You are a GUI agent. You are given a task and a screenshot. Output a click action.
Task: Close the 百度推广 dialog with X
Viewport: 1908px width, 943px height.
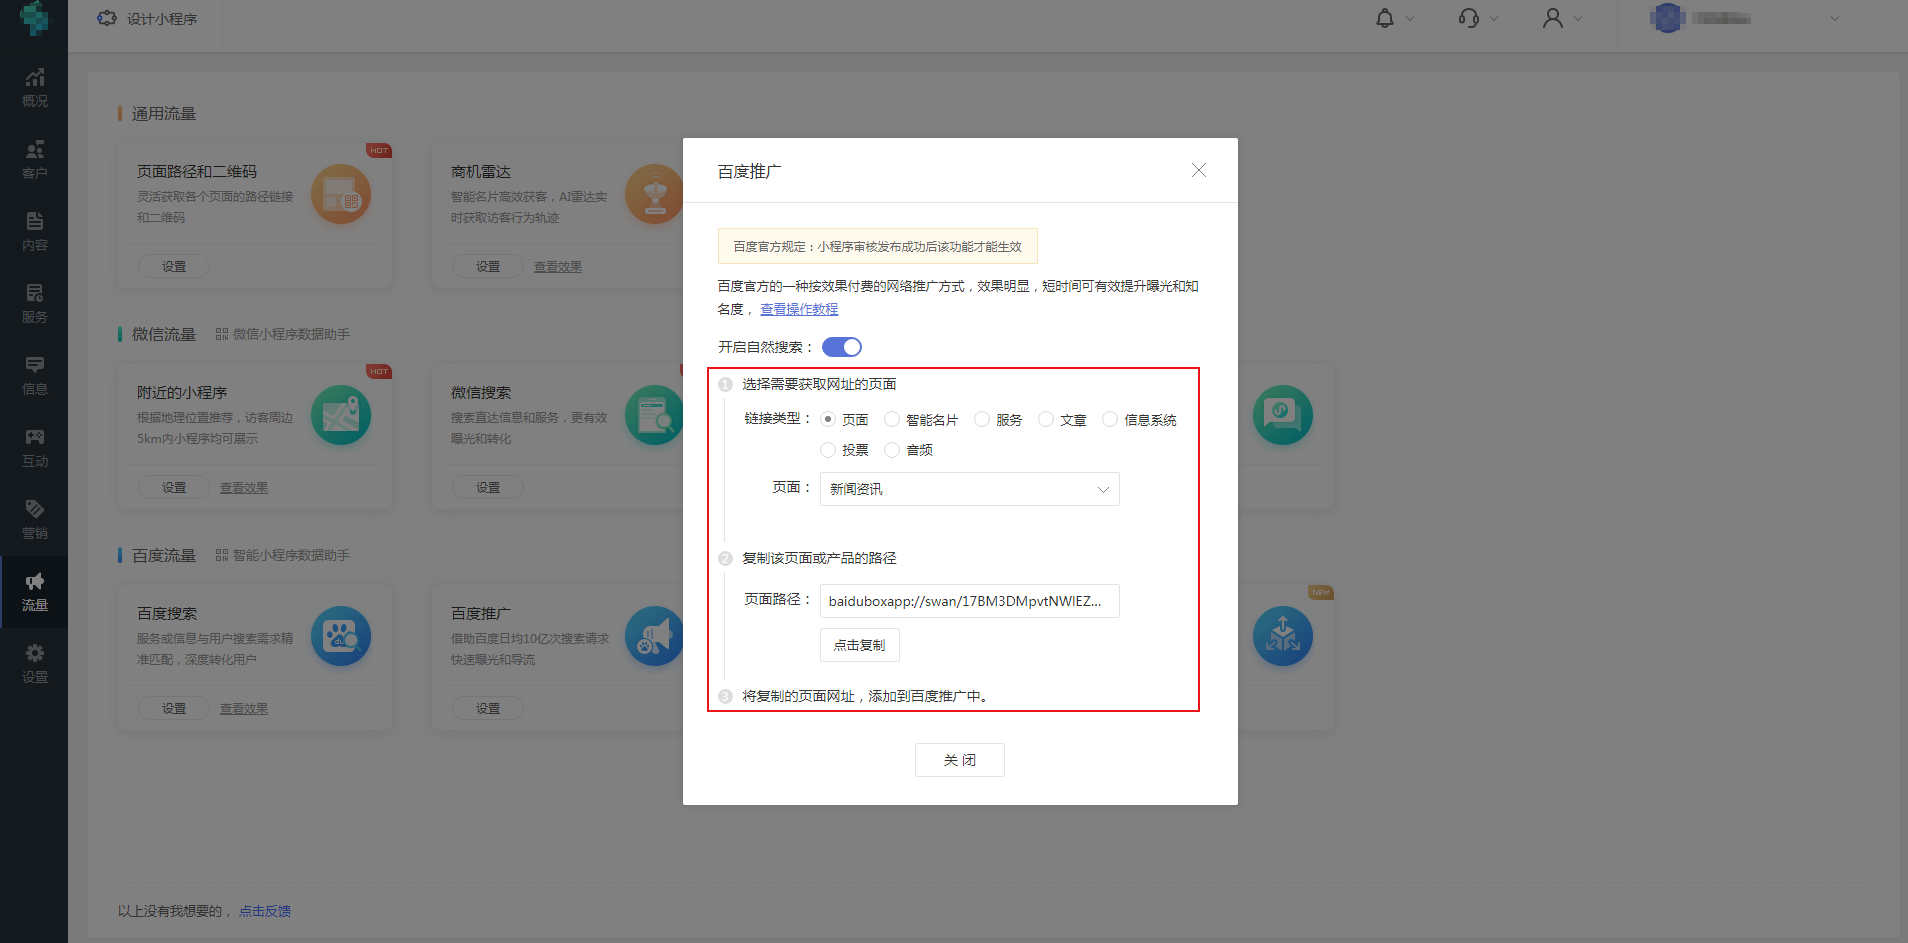(1199, 171)
